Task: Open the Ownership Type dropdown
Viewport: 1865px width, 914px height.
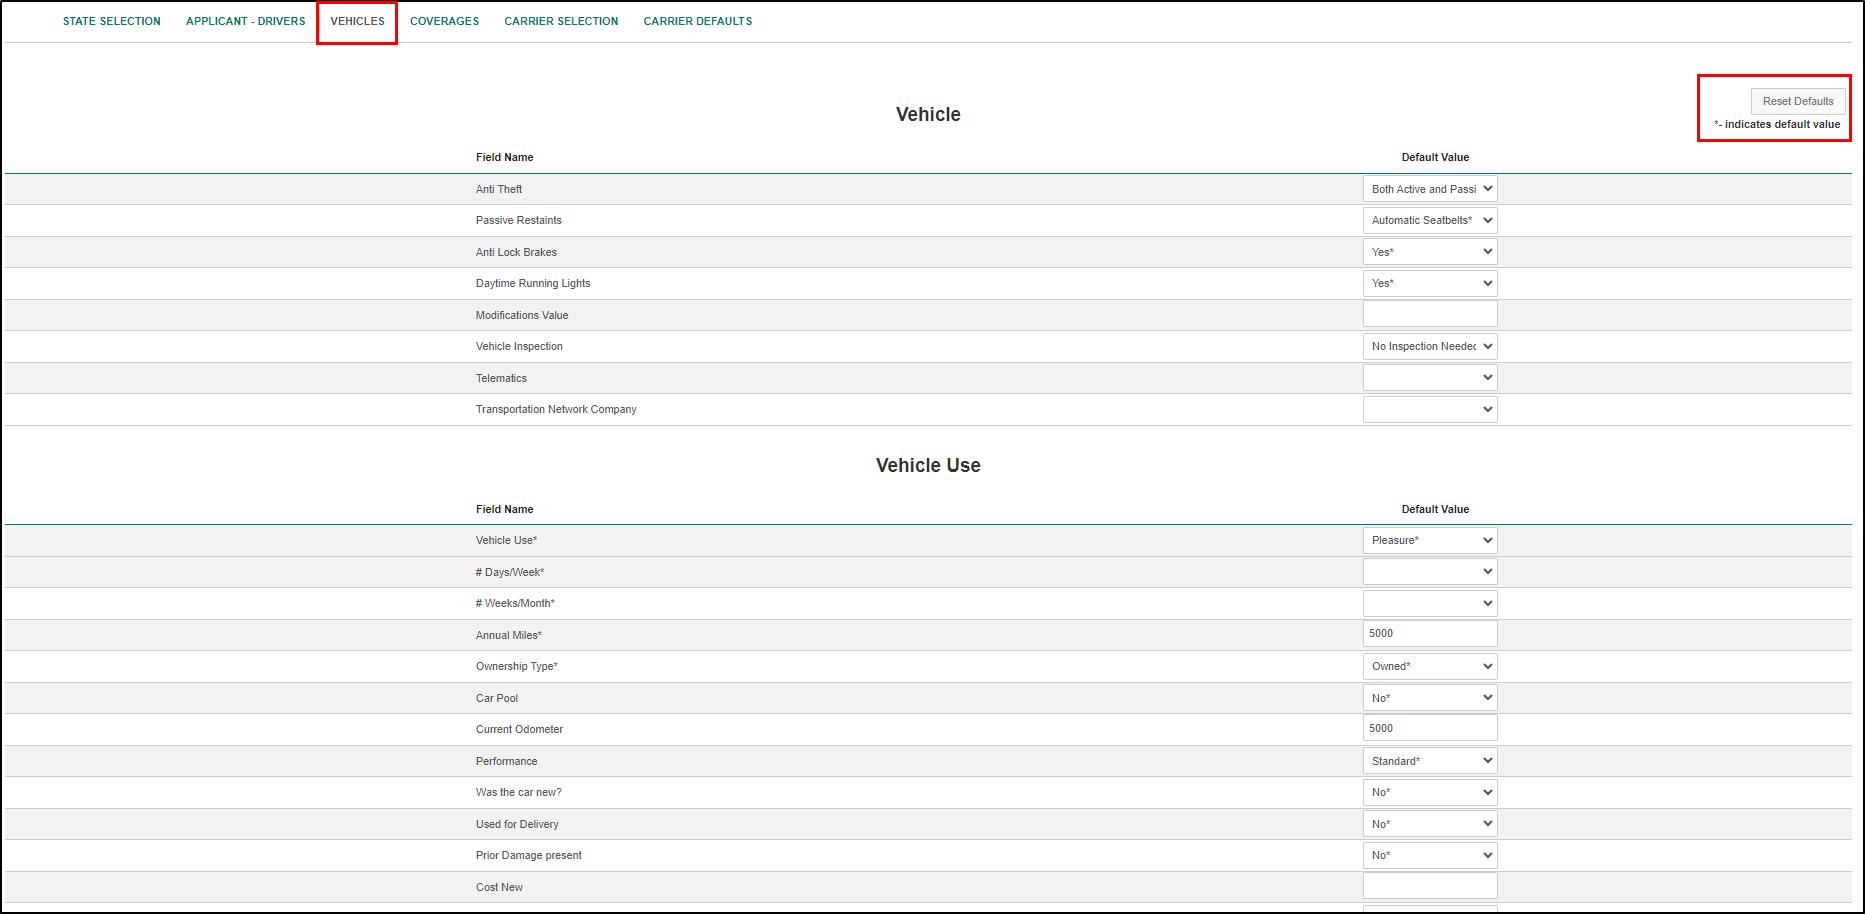Action: (1430, 666)
